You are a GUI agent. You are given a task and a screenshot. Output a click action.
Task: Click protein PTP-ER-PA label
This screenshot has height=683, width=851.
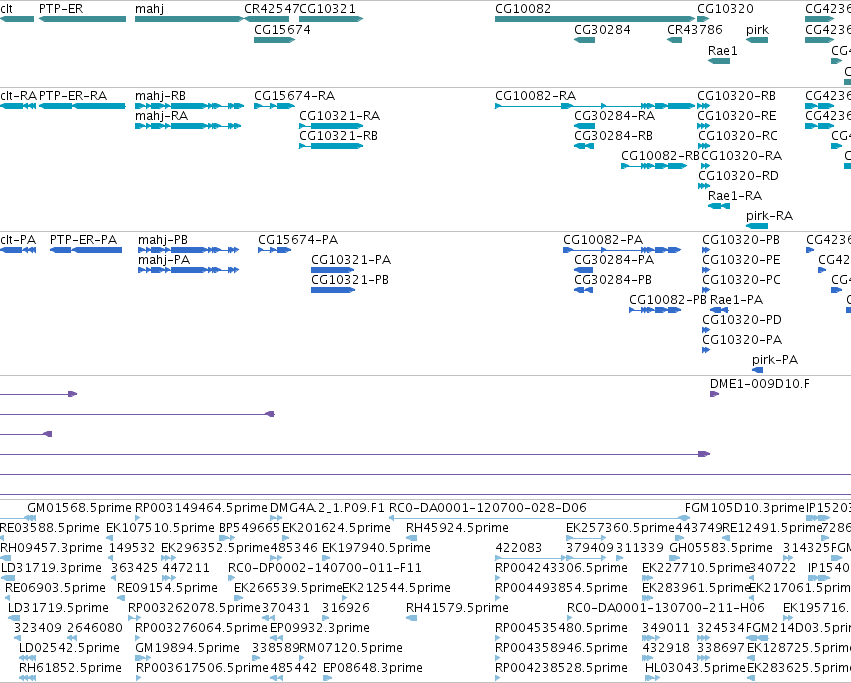tap(83, 239)
